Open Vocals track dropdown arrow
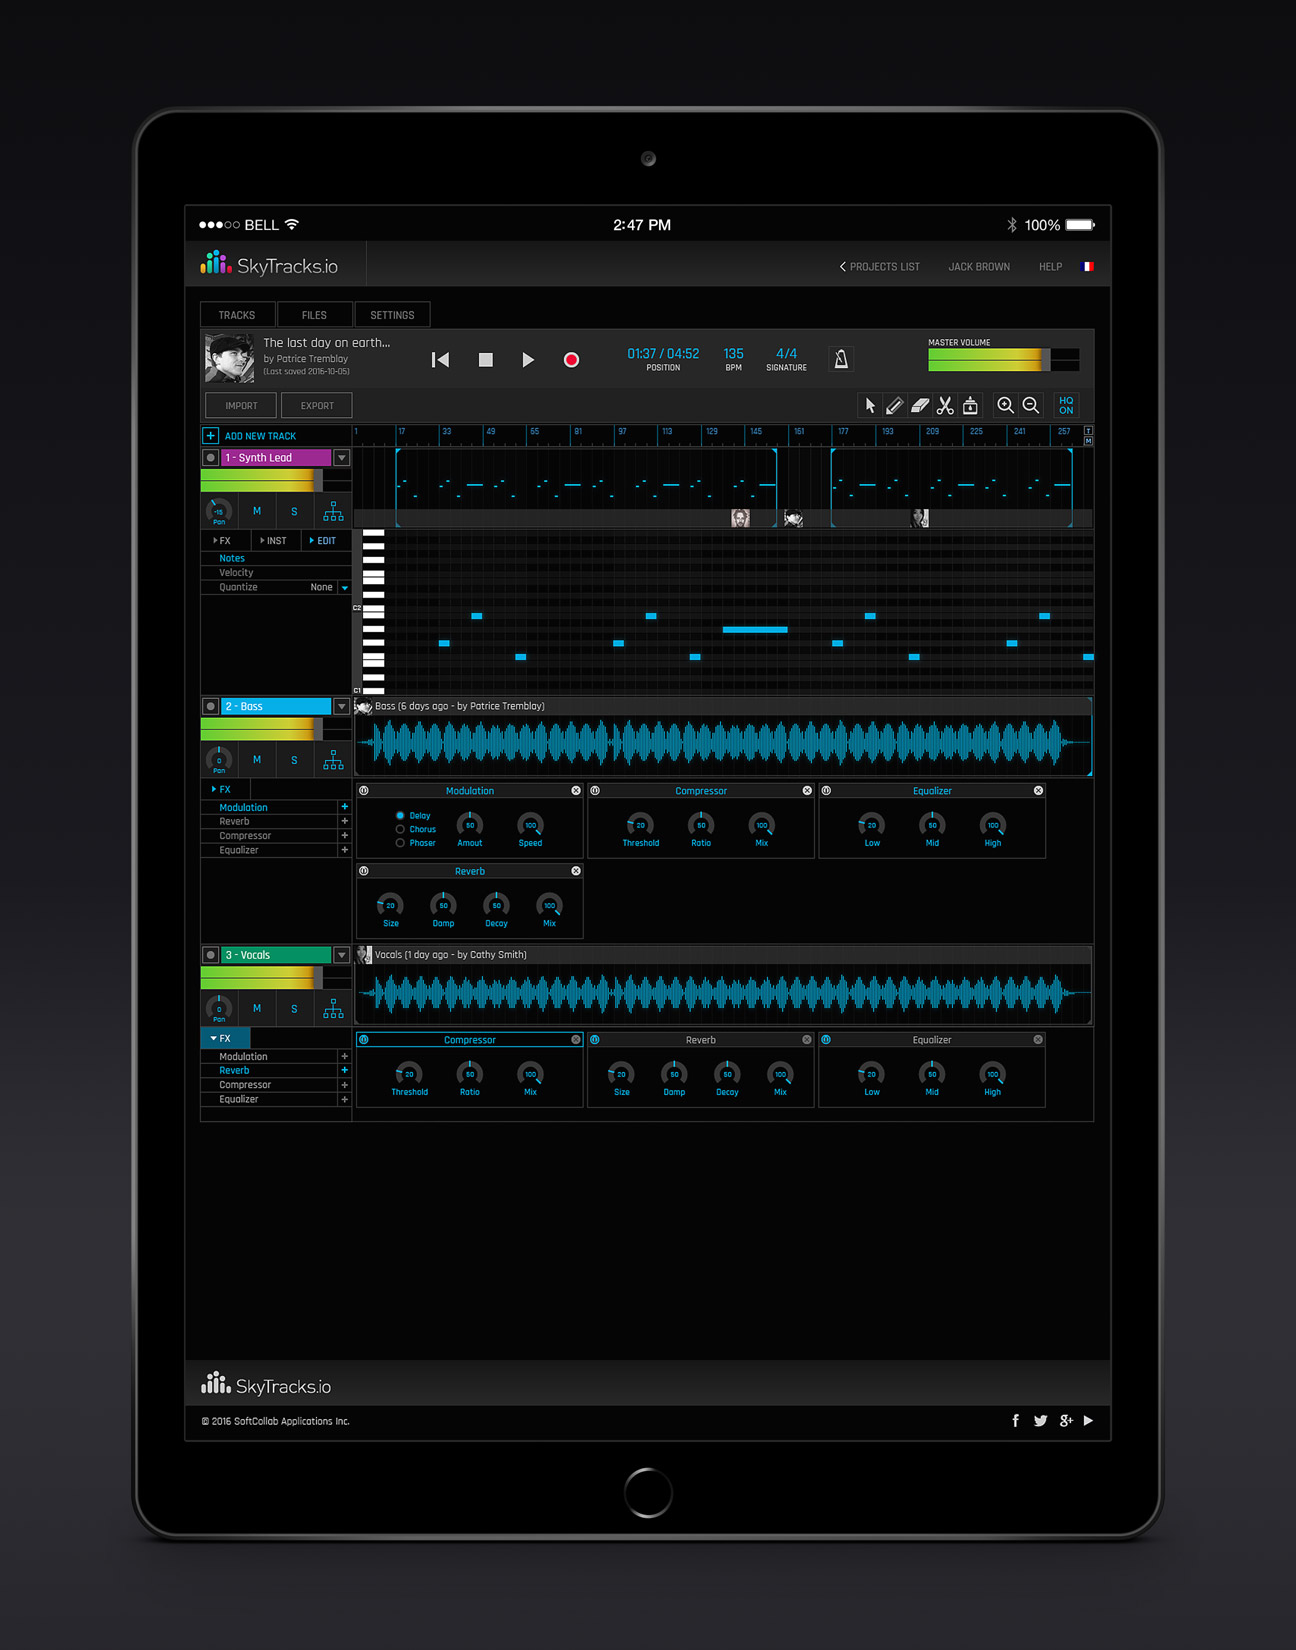This screenshot has height=1650, width=1296. coord(342,955)
